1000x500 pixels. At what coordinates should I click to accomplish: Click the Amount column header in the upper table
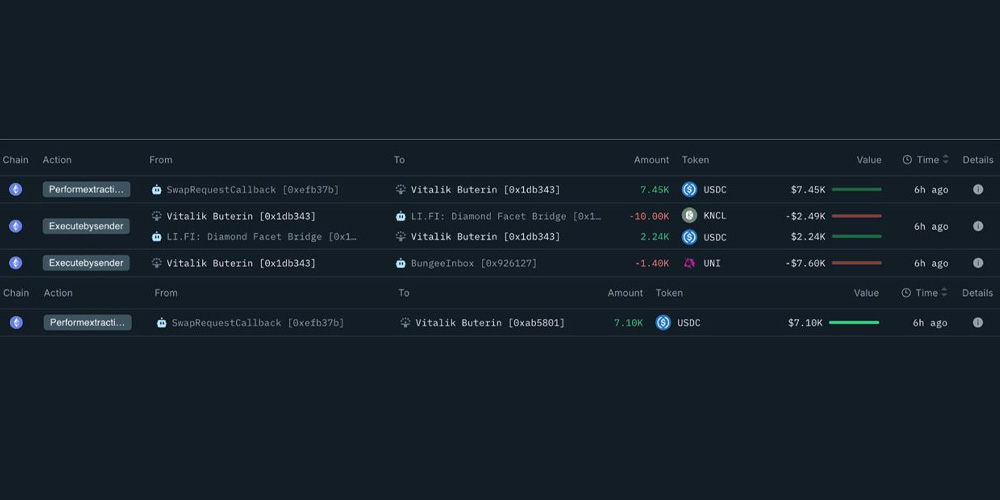(x=651, y=160)
